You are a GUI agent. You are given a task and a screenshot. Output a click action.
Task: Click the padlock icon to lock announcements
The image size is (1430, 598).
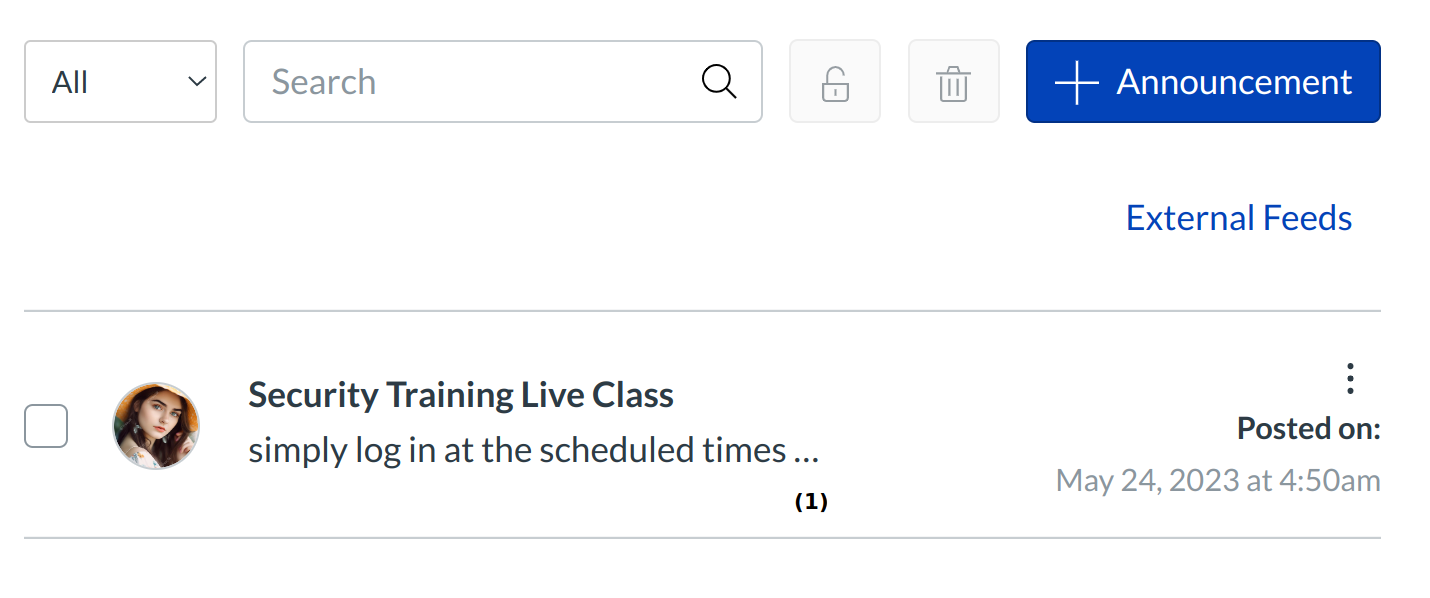[x=835, y=82]
